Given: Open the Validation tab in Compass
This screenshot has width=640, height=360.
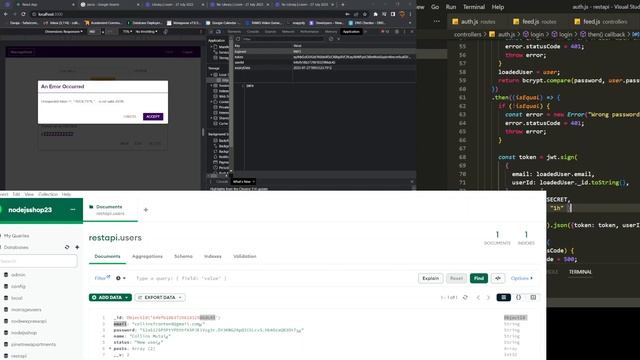Looking at the screenshot, I should [x=244, y=256].
